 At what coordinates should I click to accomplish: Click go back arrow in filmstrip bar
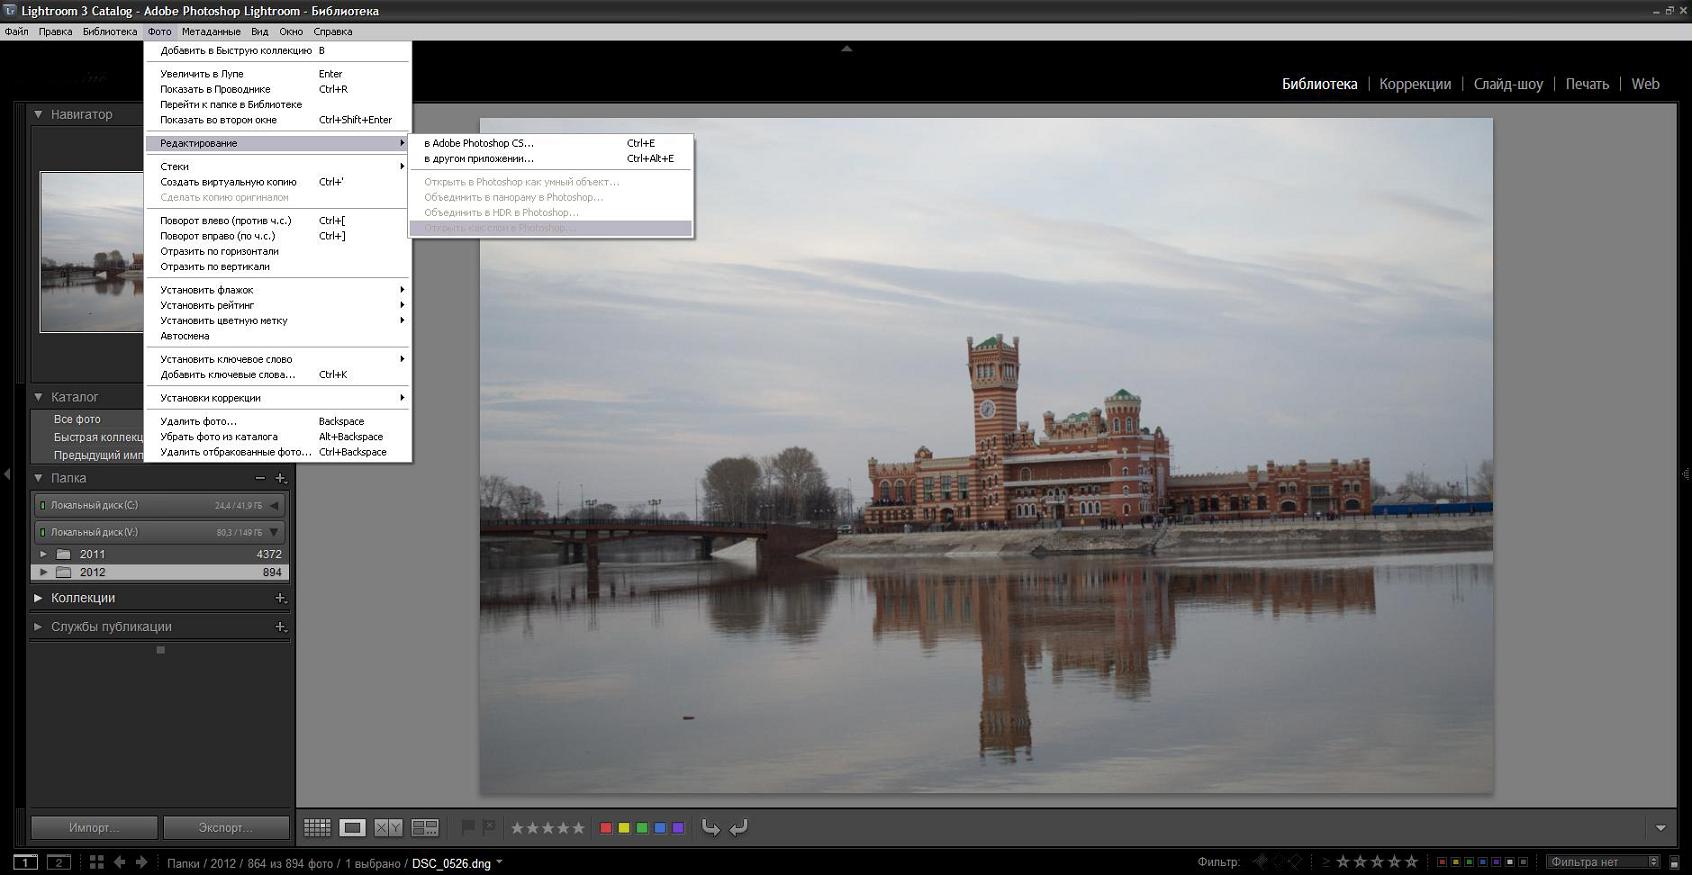(x=119, y=862)
